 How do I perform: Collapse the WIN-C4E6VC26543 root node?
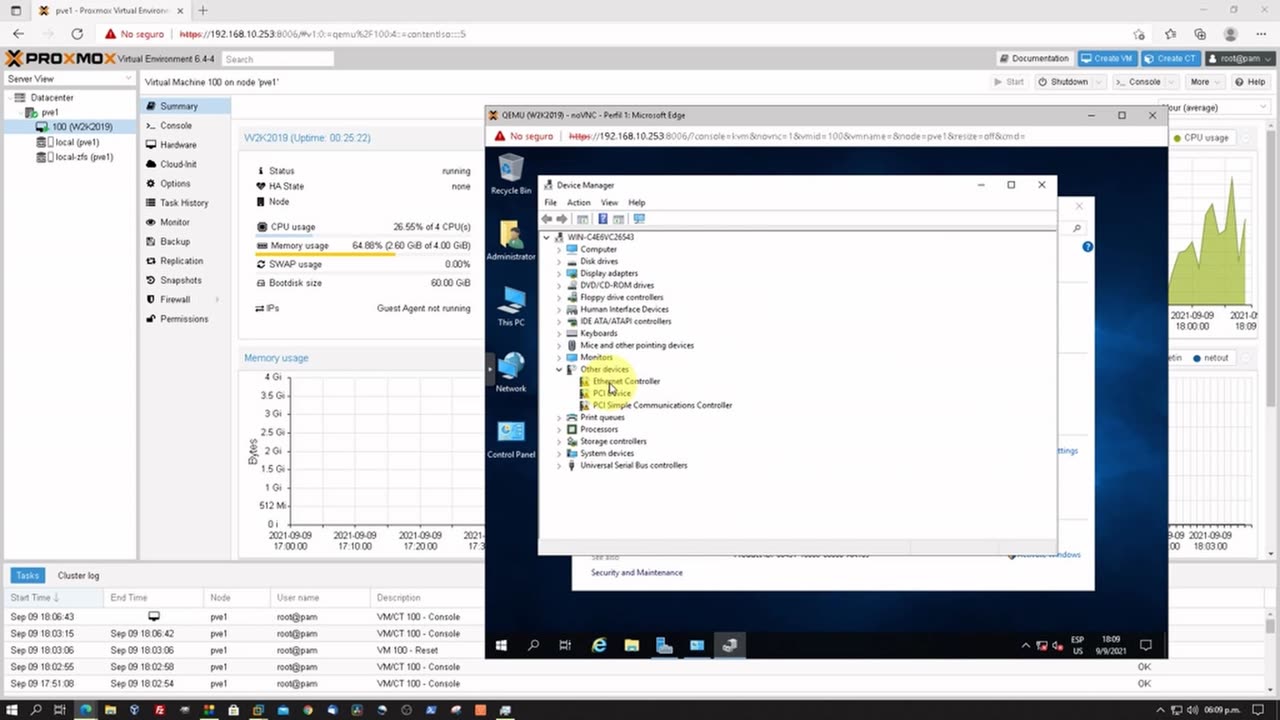tap(547, 237)
